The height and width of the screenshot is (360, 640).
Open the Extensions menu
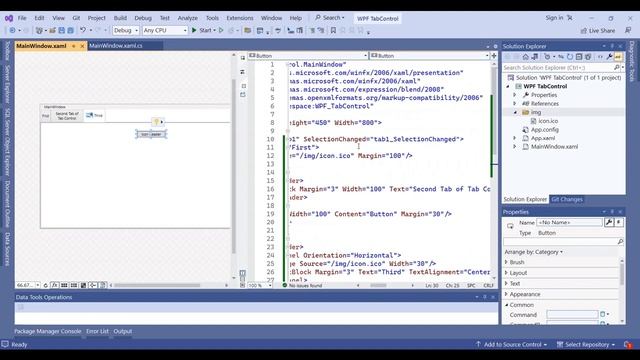(x=240, y=18)
